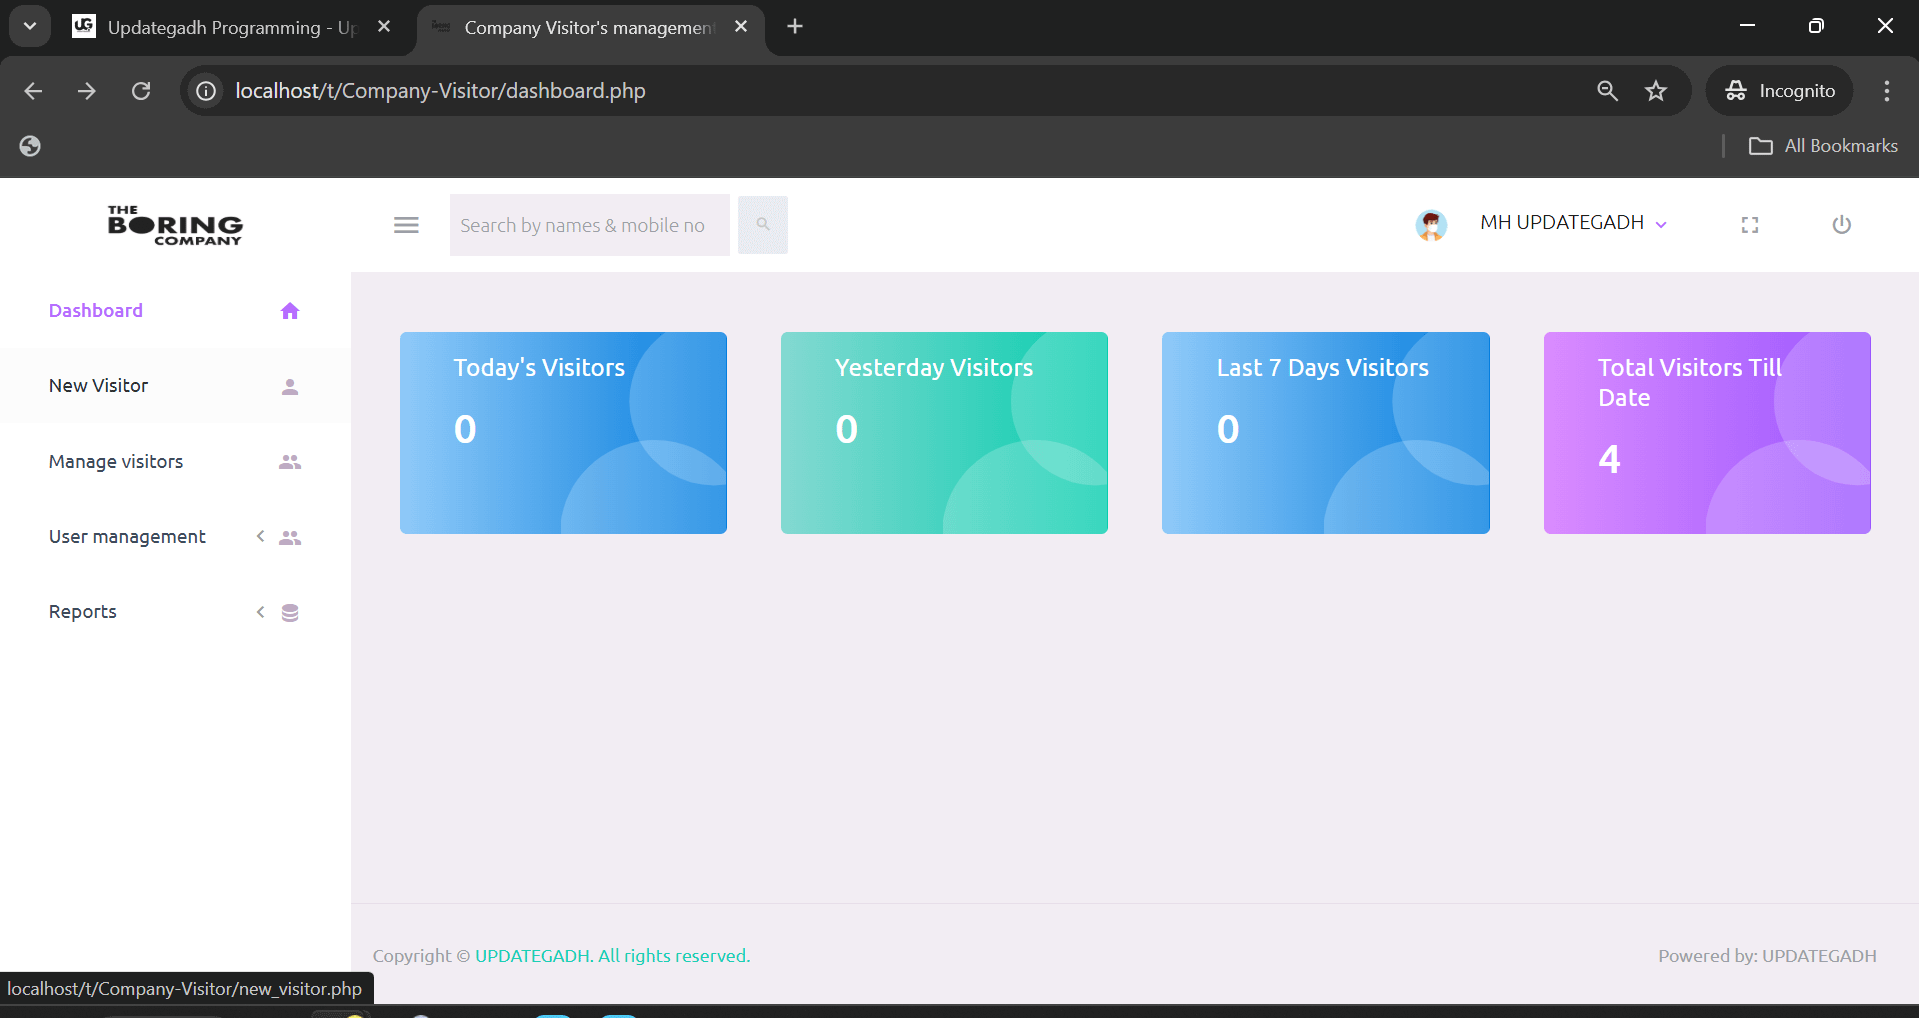Click the Total Visitors Till Date card
Screen dimensions: 1919x1018
tap(1706, 432)
